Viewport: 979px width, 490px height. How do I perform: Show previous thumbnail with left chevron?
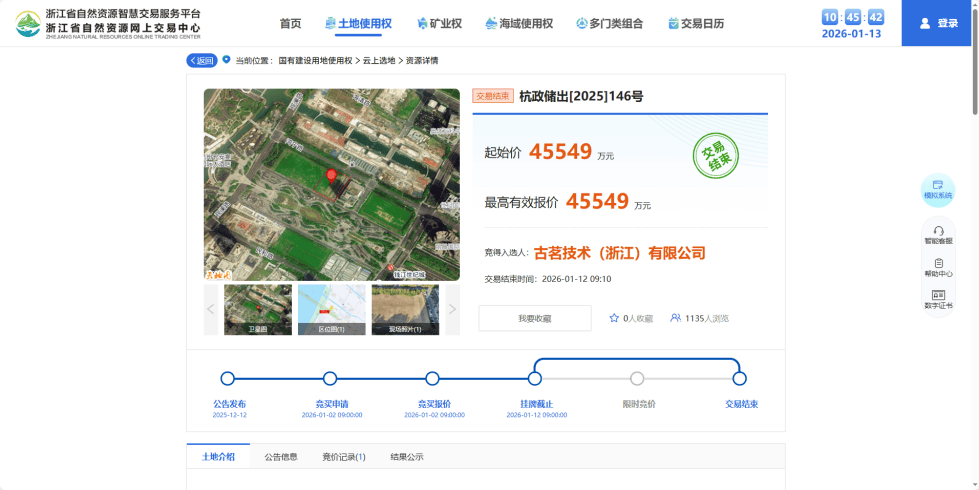(211, 309)
